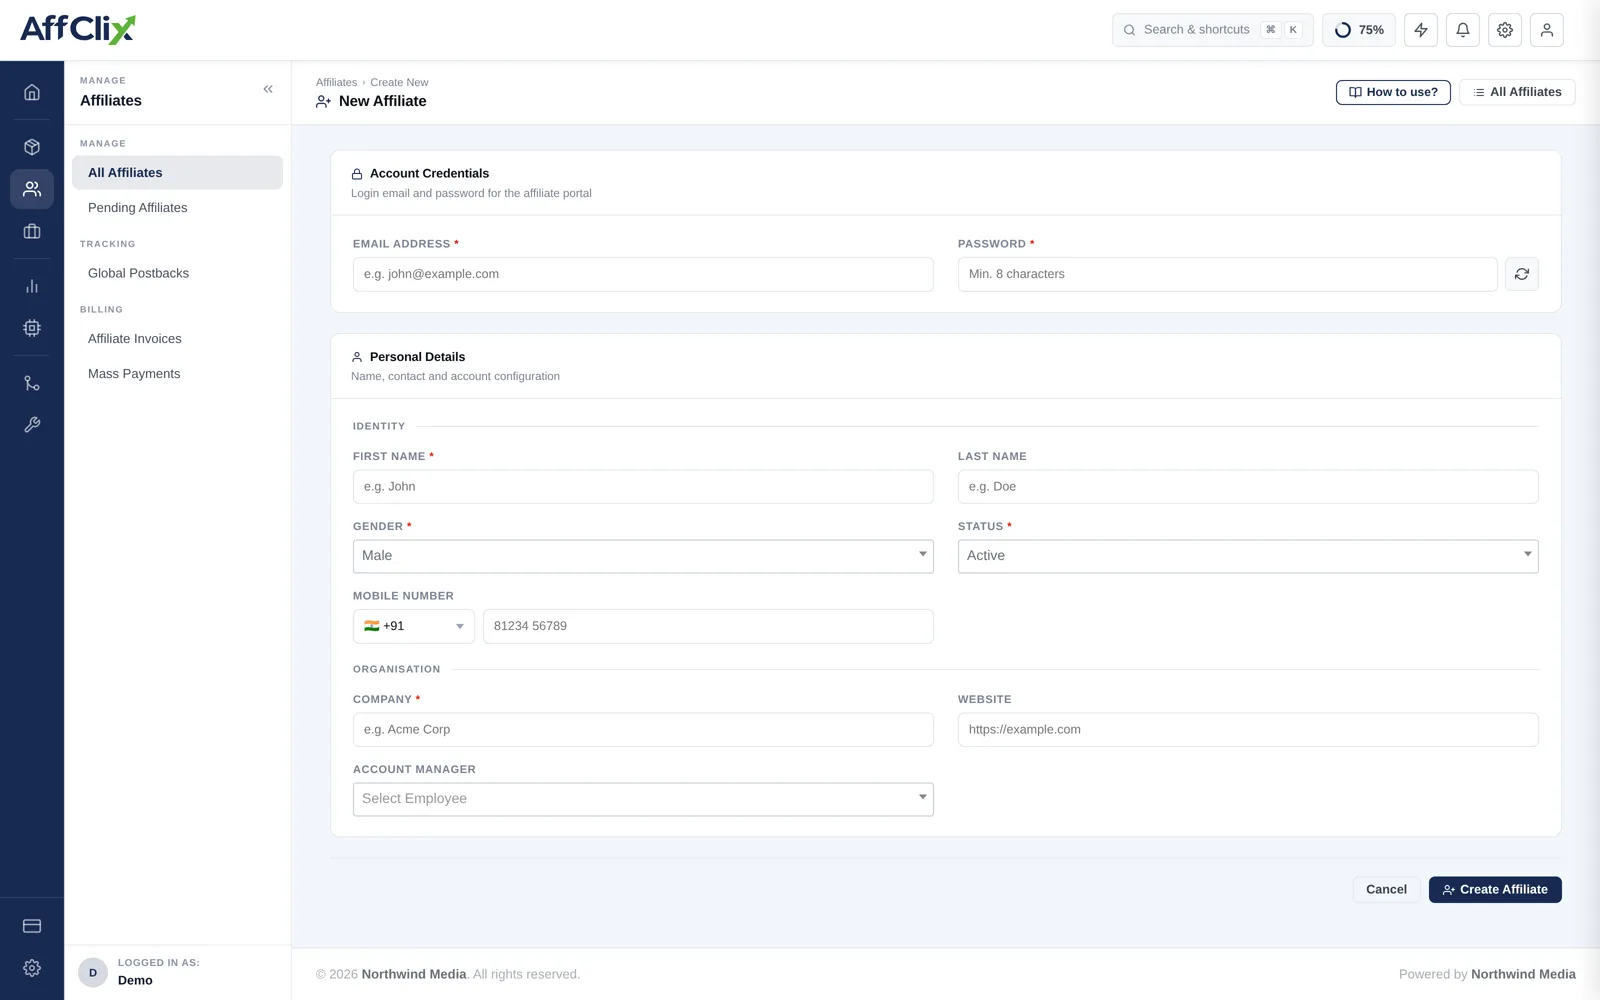
Task: Open bottom sidebar settings gear icon
Action: tap(32, 968)
